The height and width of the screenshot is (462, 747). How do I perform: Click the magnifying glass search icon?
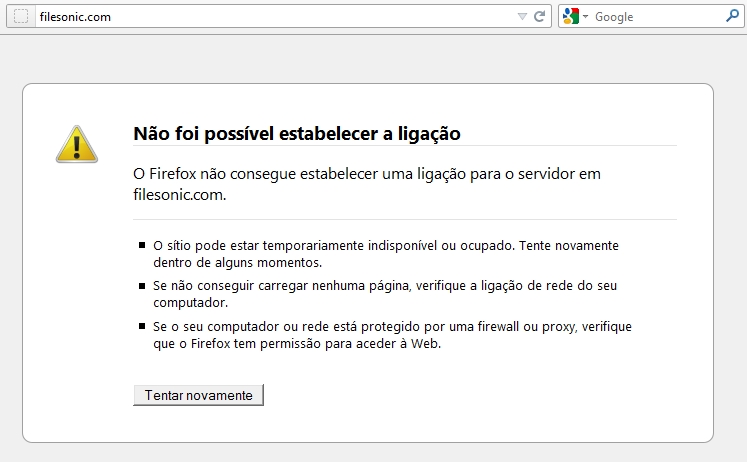coord(731,16)
